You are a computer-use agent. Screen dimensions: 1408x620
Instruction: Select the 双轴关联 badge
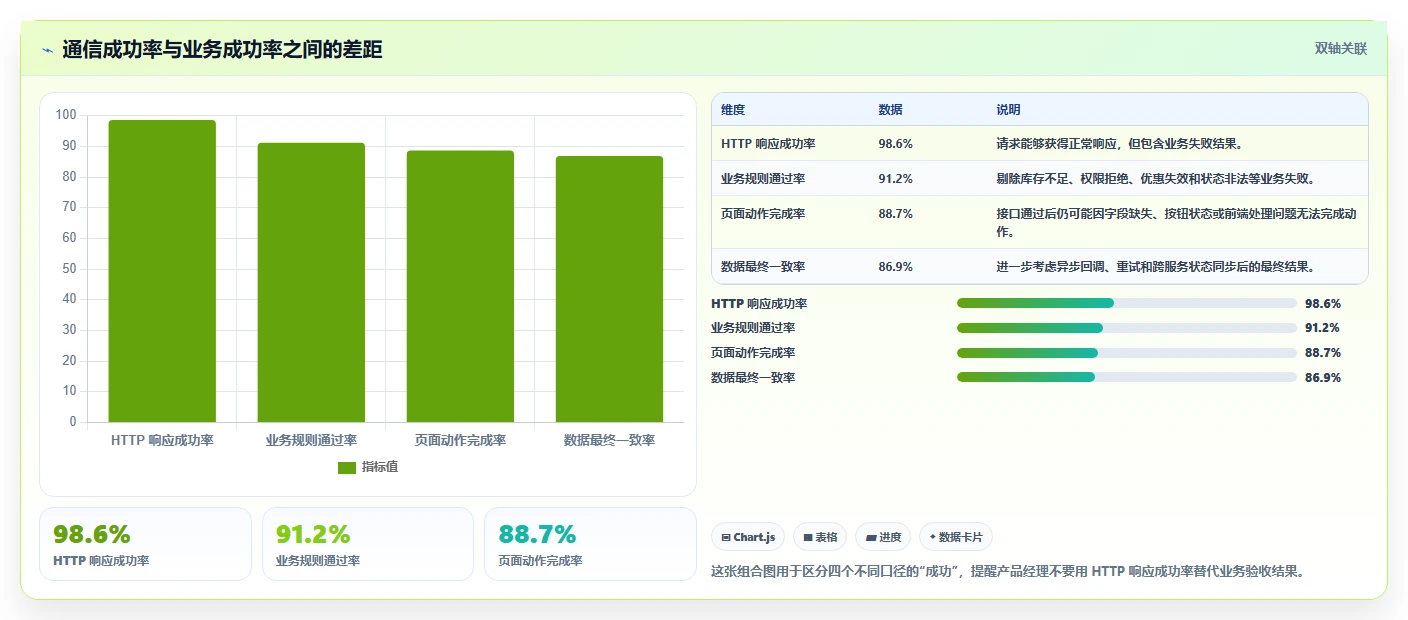pos(1340,48)
